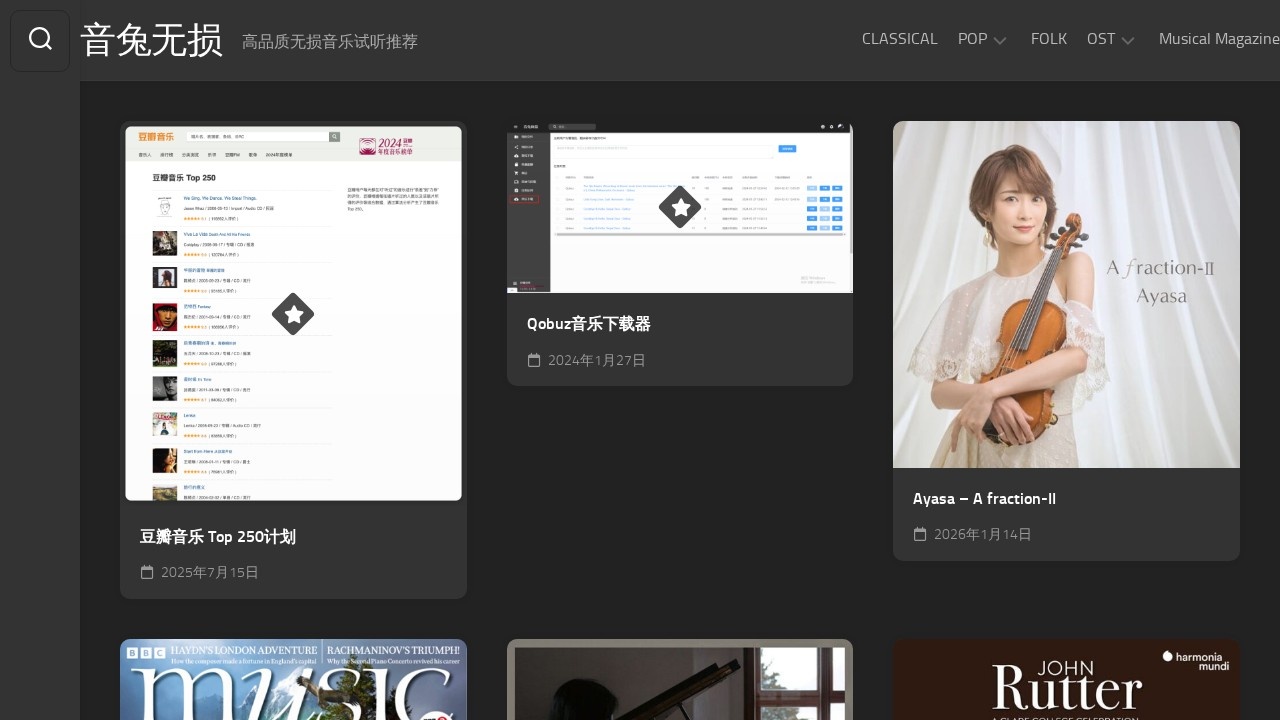The image size is (1280, 720).
Task: Open the search magnifier icon
Action: (x=40, y=40)
